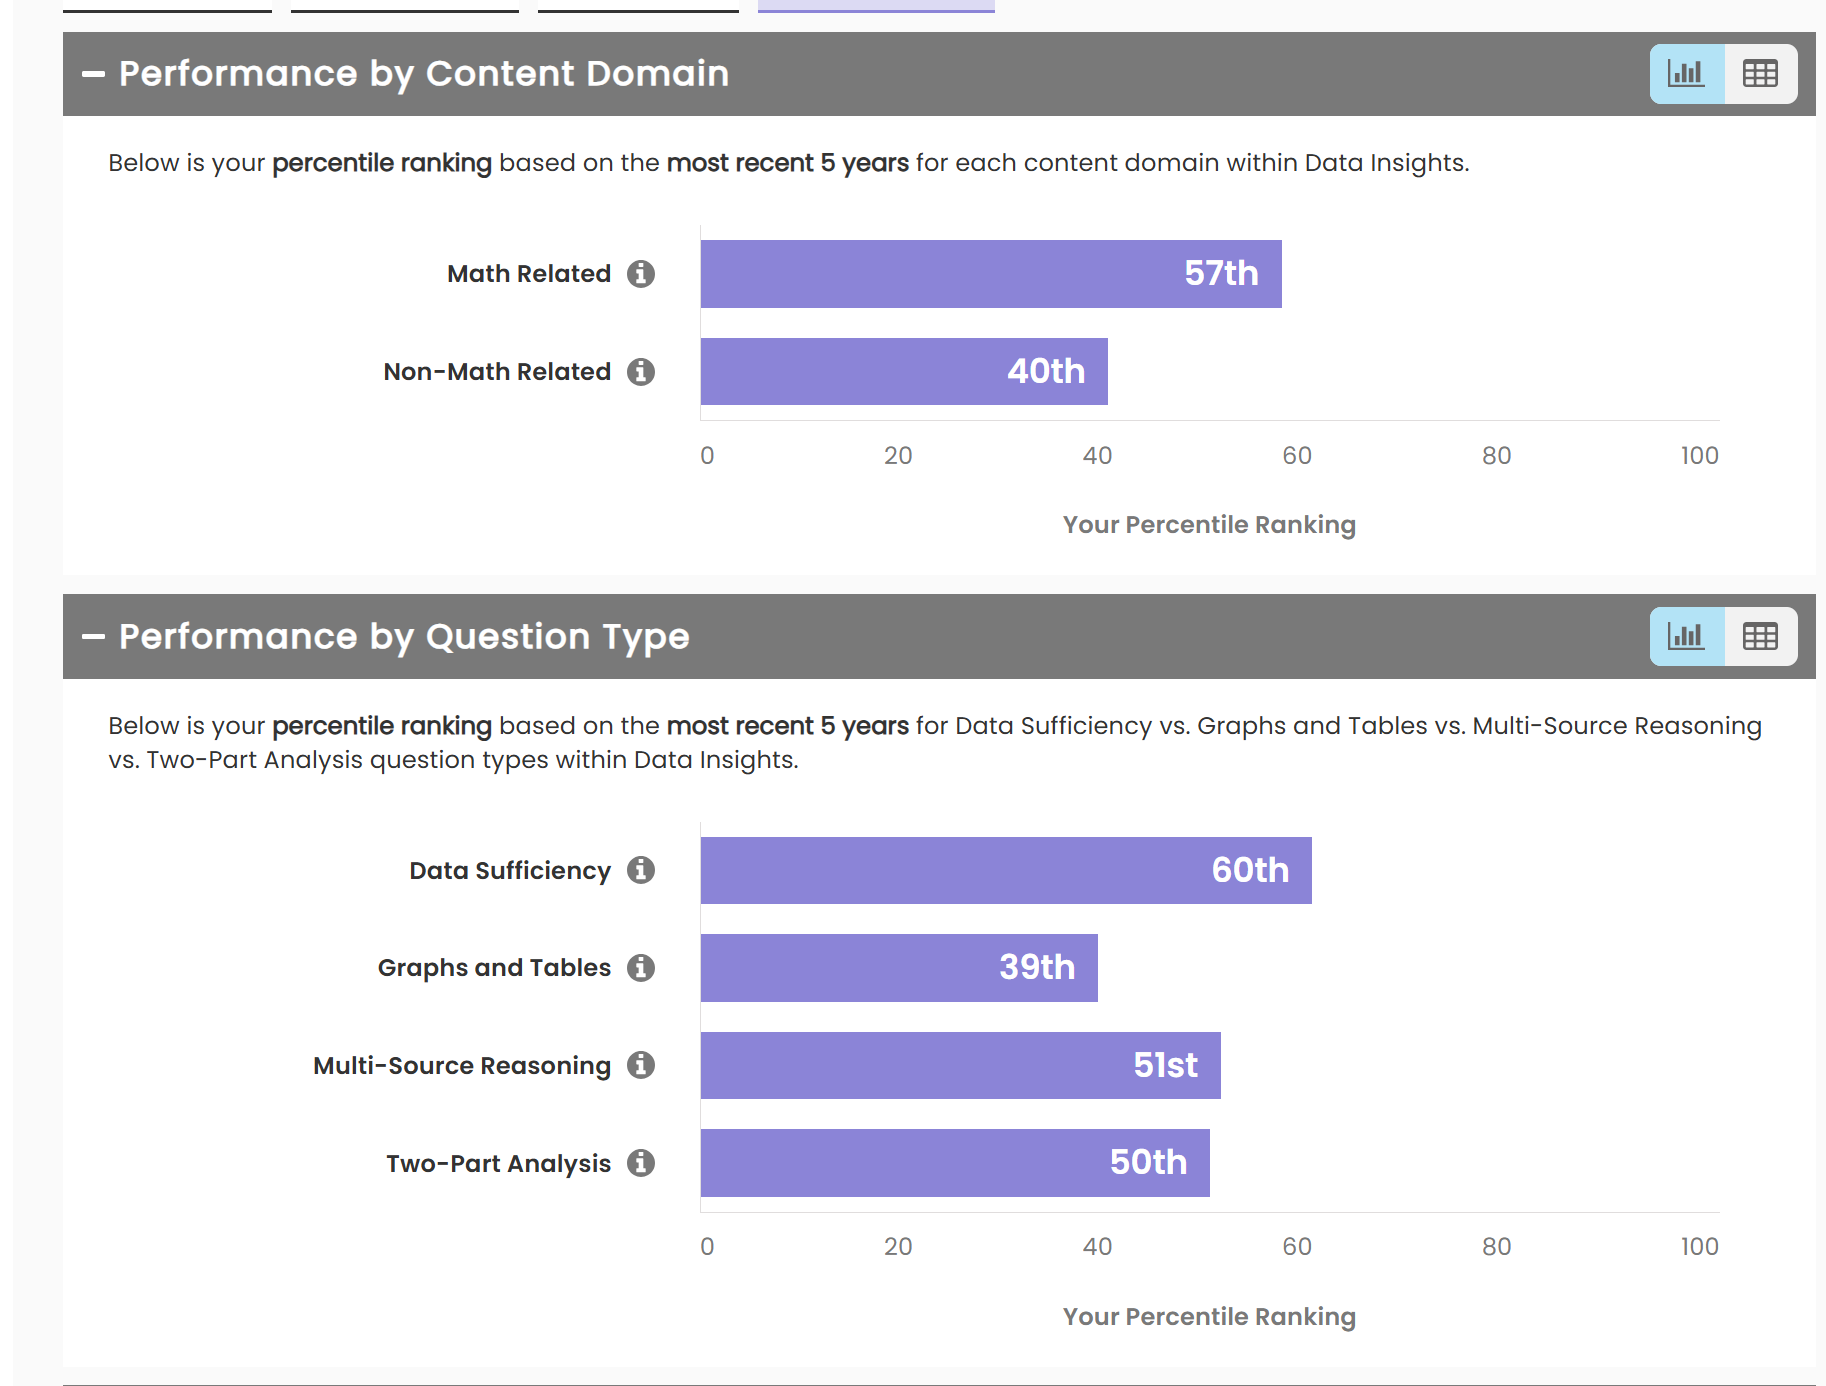Image resolution: width=1826 pixels, height=1386 pixels.
Task: Open Multi-Source Reasoning info icon
Action: click(641, 1065)
